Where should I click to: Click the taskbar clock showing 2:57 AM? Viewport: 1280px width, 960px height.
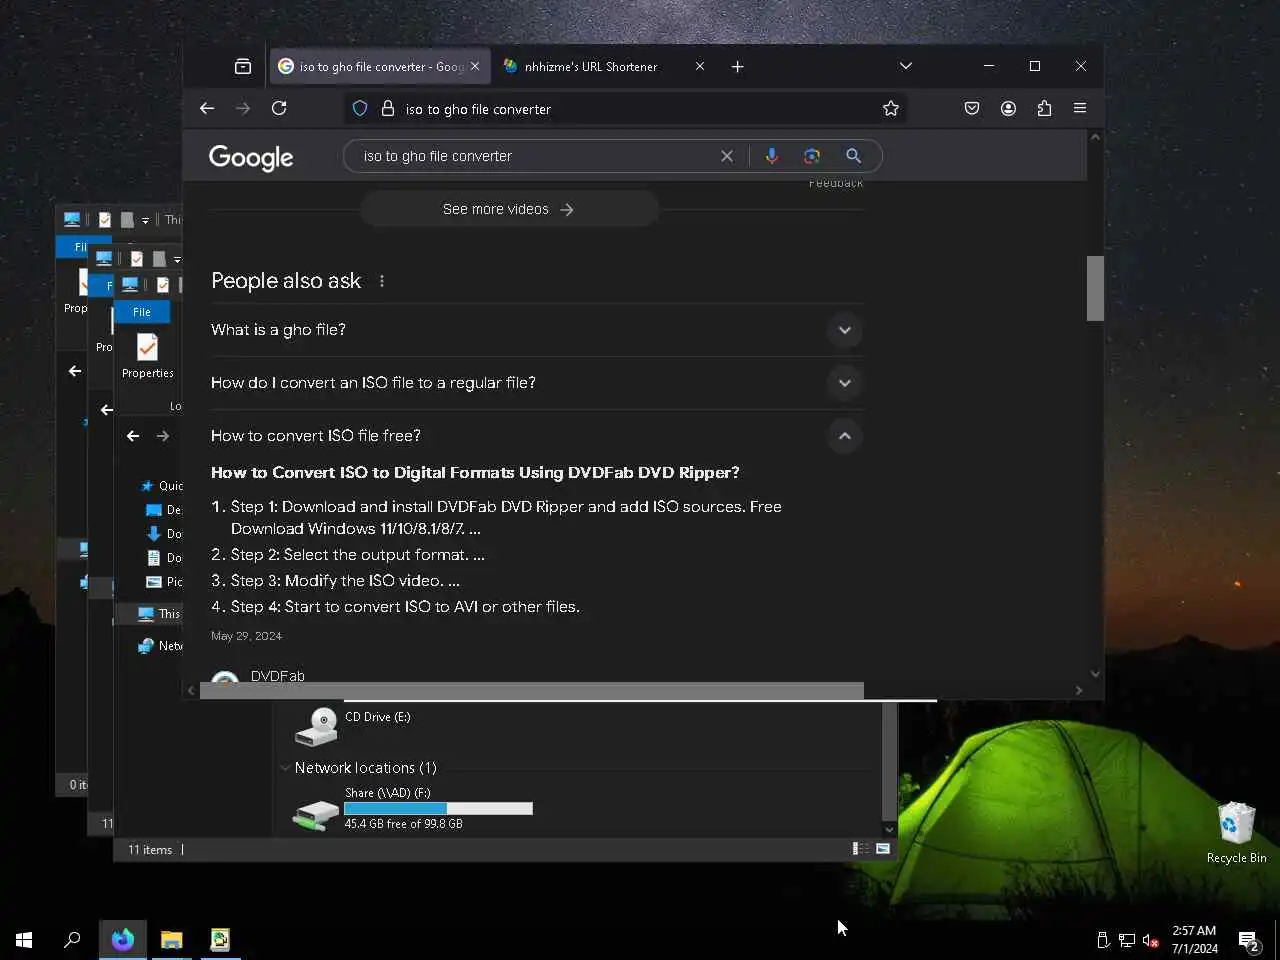[1194, 940]
